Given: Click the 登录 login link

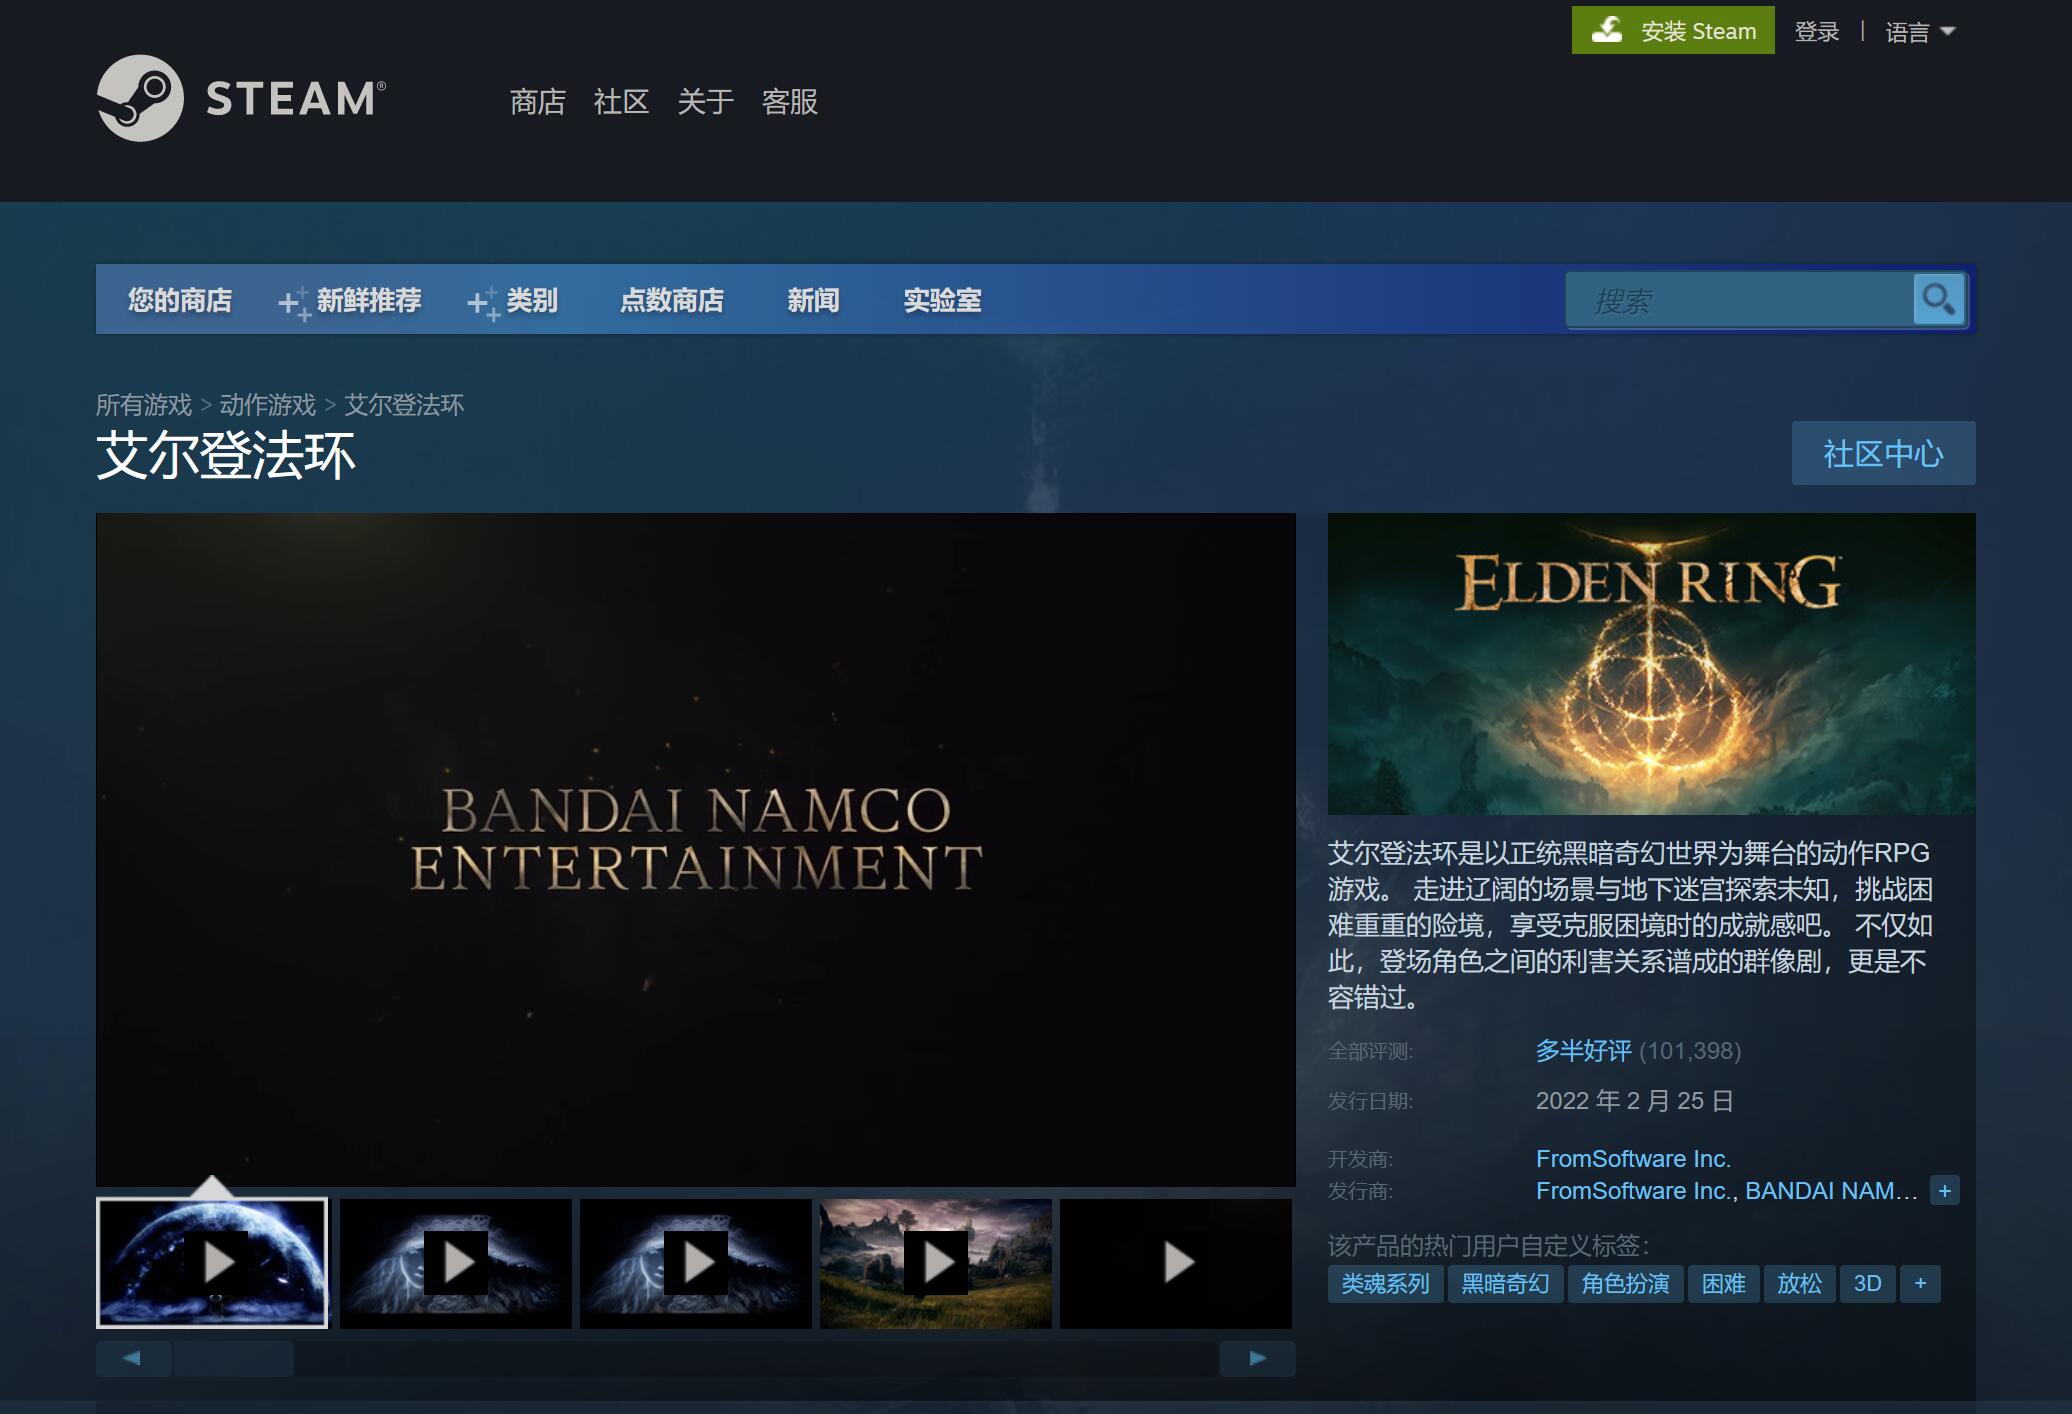Looking at the screenshot, I should 1816,32.
